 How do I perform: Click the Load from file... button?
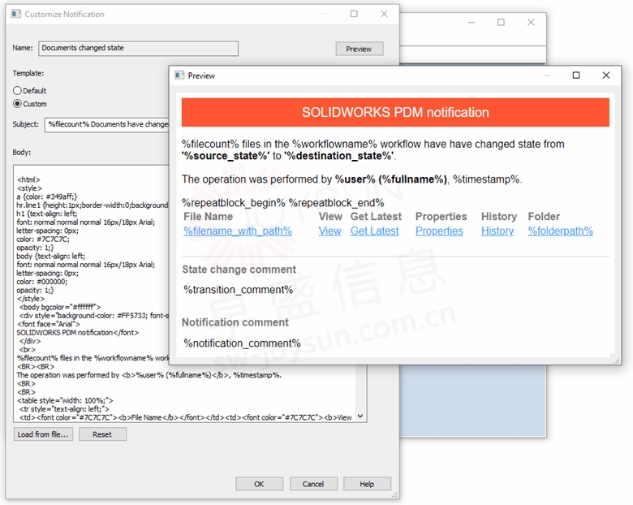coord(43,434)
